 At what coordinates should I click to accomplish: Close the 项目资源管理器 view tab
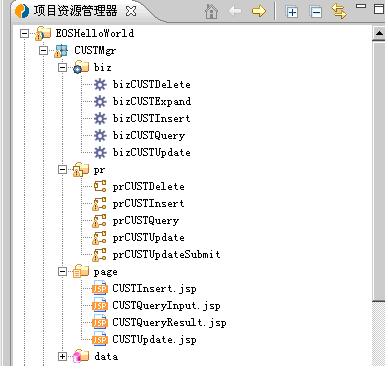click(131, 11)
